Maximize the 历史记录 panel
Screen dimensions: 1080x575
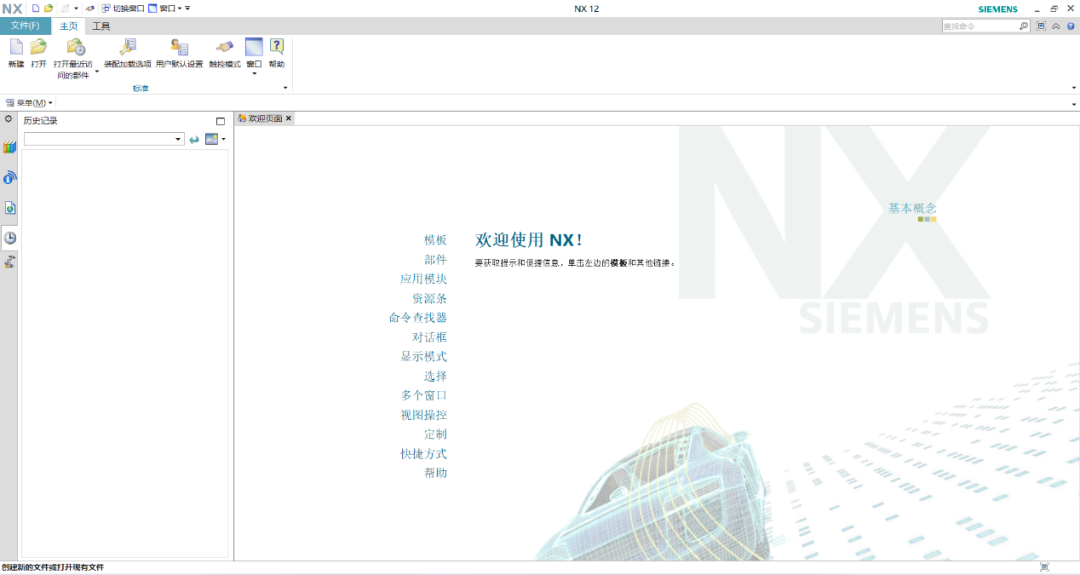click(x=220, y=121)
